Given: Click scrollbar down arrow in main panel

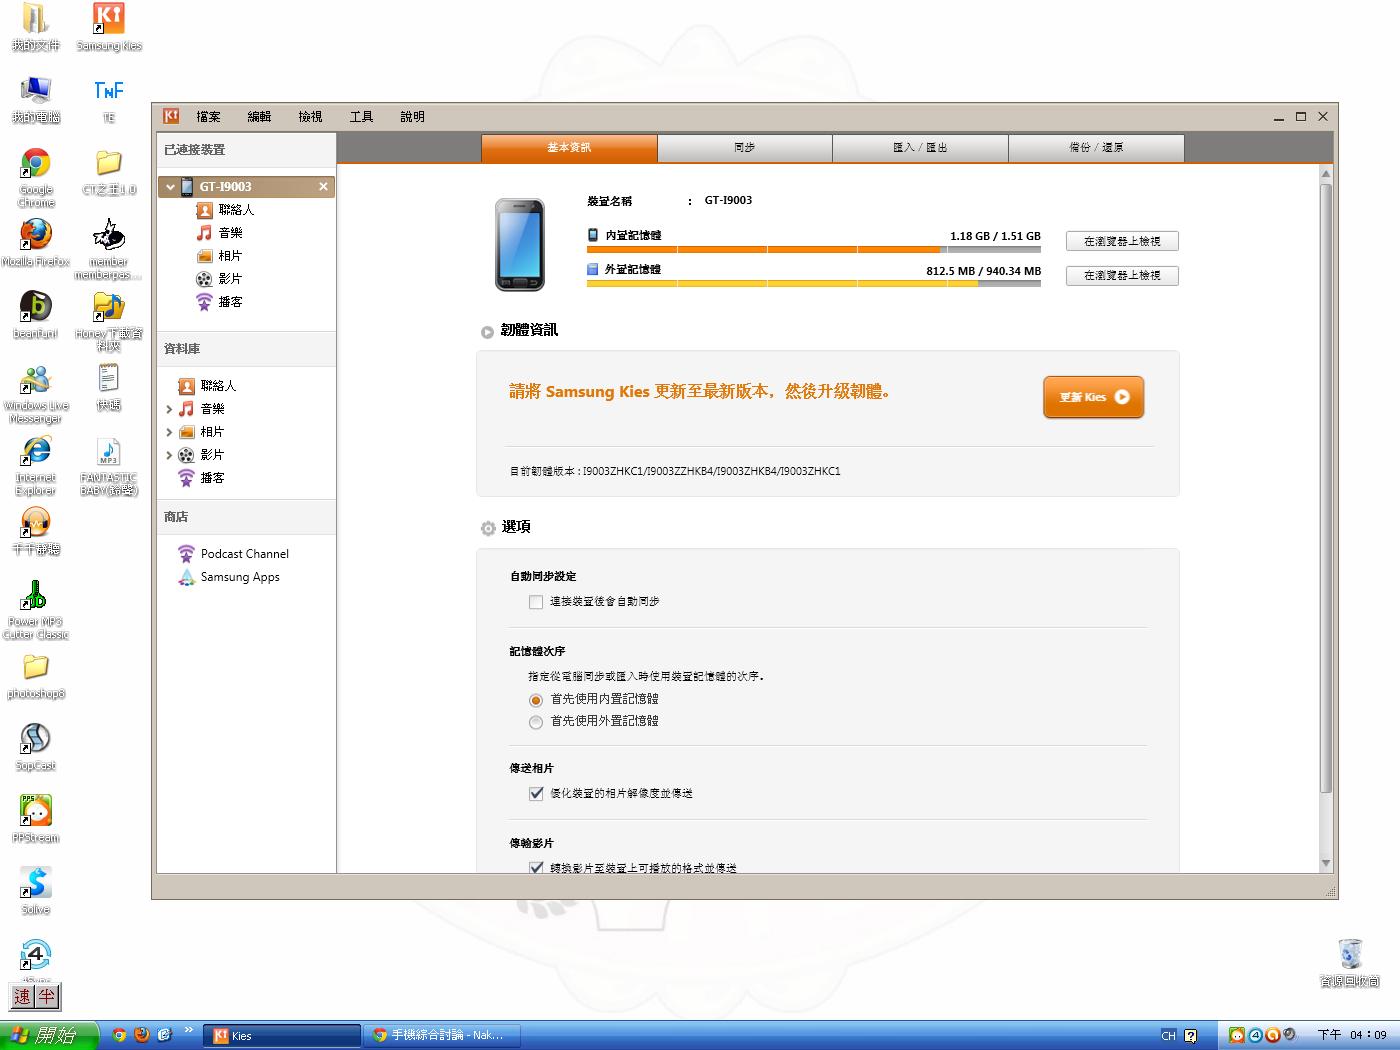Looking at the screenshot, I should [x=1326, y=863].
